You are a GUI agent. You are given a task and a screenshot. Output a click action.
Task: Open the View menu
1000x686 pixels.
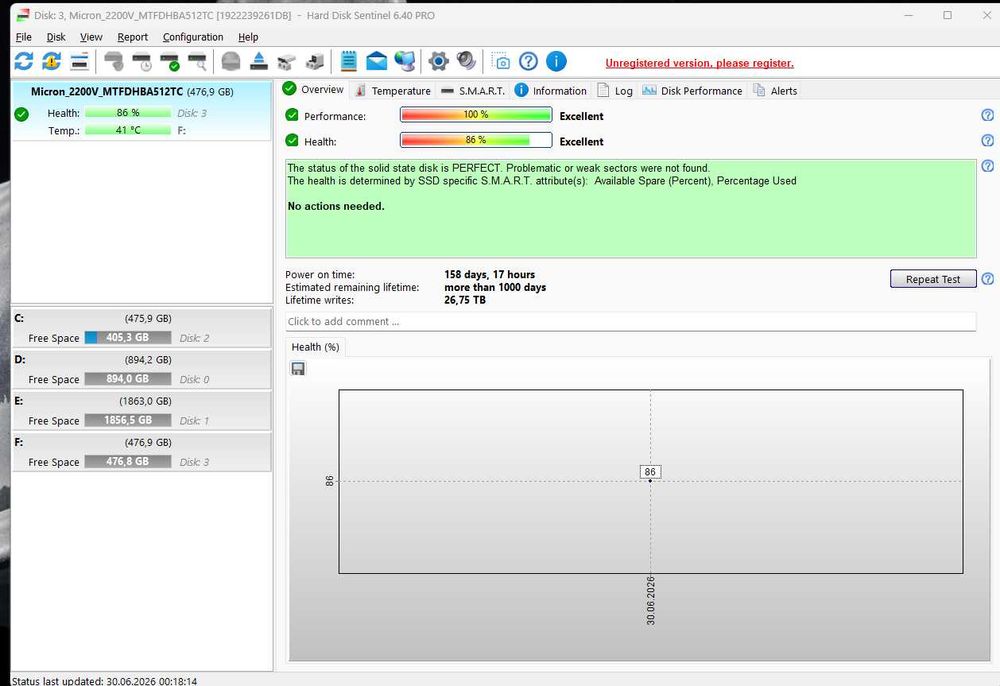coord(91,37)
